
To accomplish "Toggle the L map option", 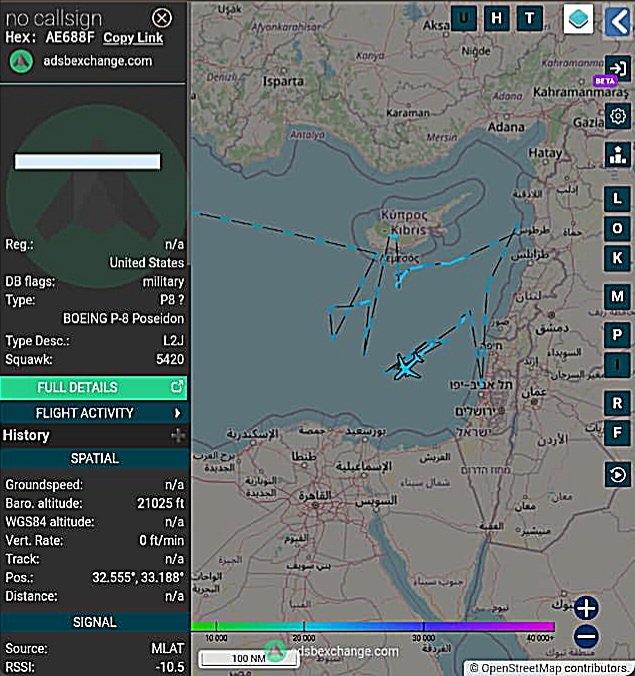I will pyautogui.click(x=617, y=199).
